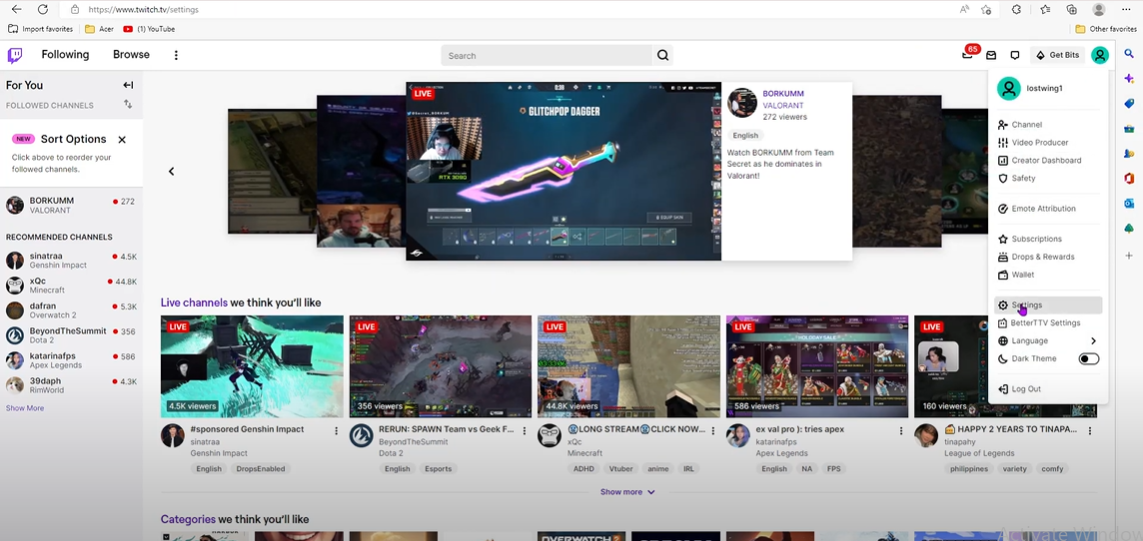Viewport: 1143px width, 541px height.
Task: Click the Twitch logo home icon
Action: [x=15, y=55]
